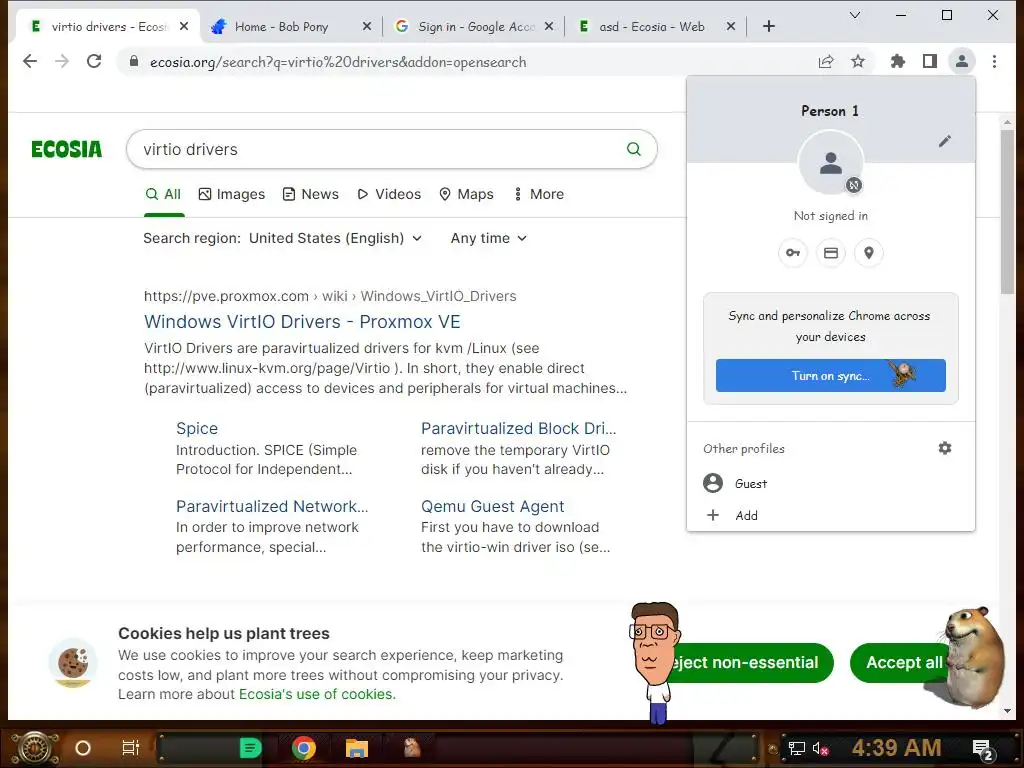Screen dimensions: 1024x768
Task: Add a new Chrome profile
Action: [x=830, y=515]
